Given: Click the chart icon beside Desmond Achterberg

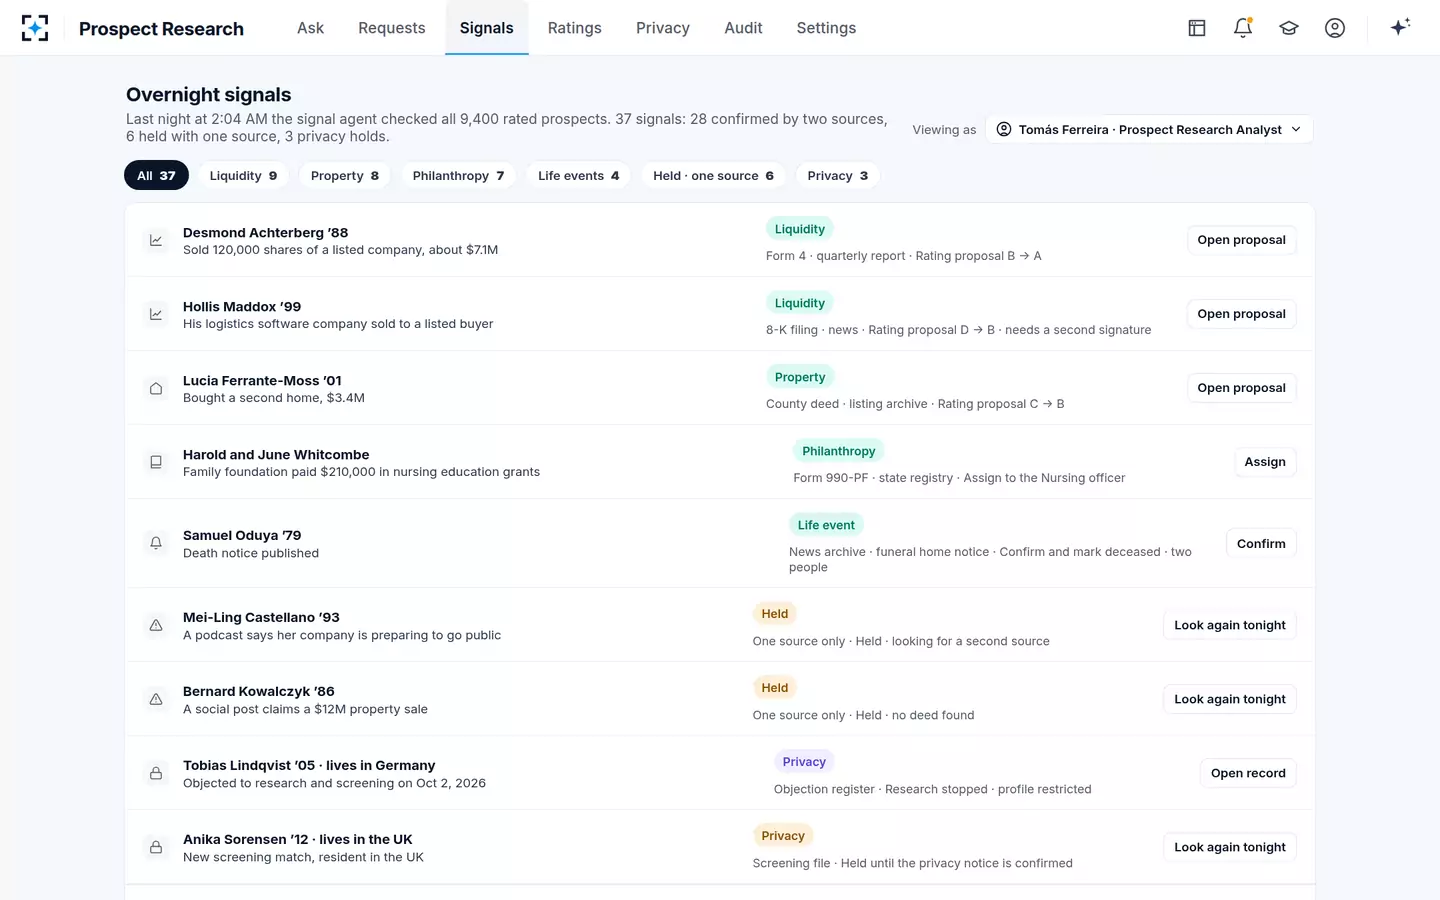Looking at the screenshot, I should pos(156,240).
